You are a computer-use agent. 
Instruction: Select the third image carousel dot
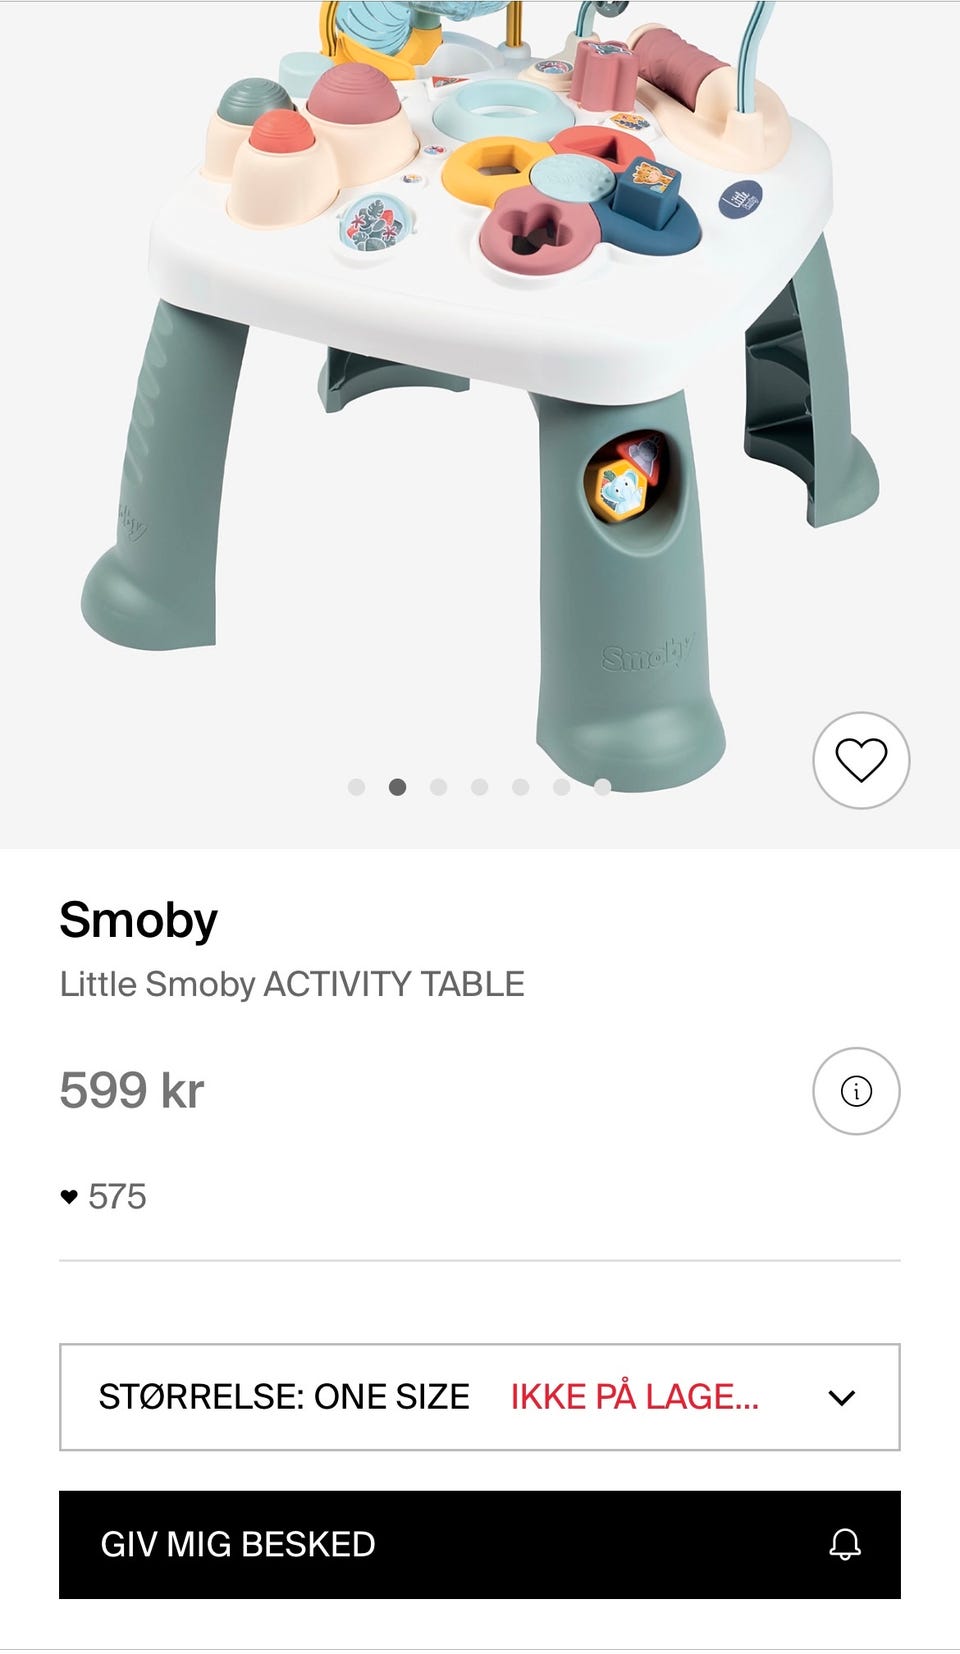(x=438, y=787)
